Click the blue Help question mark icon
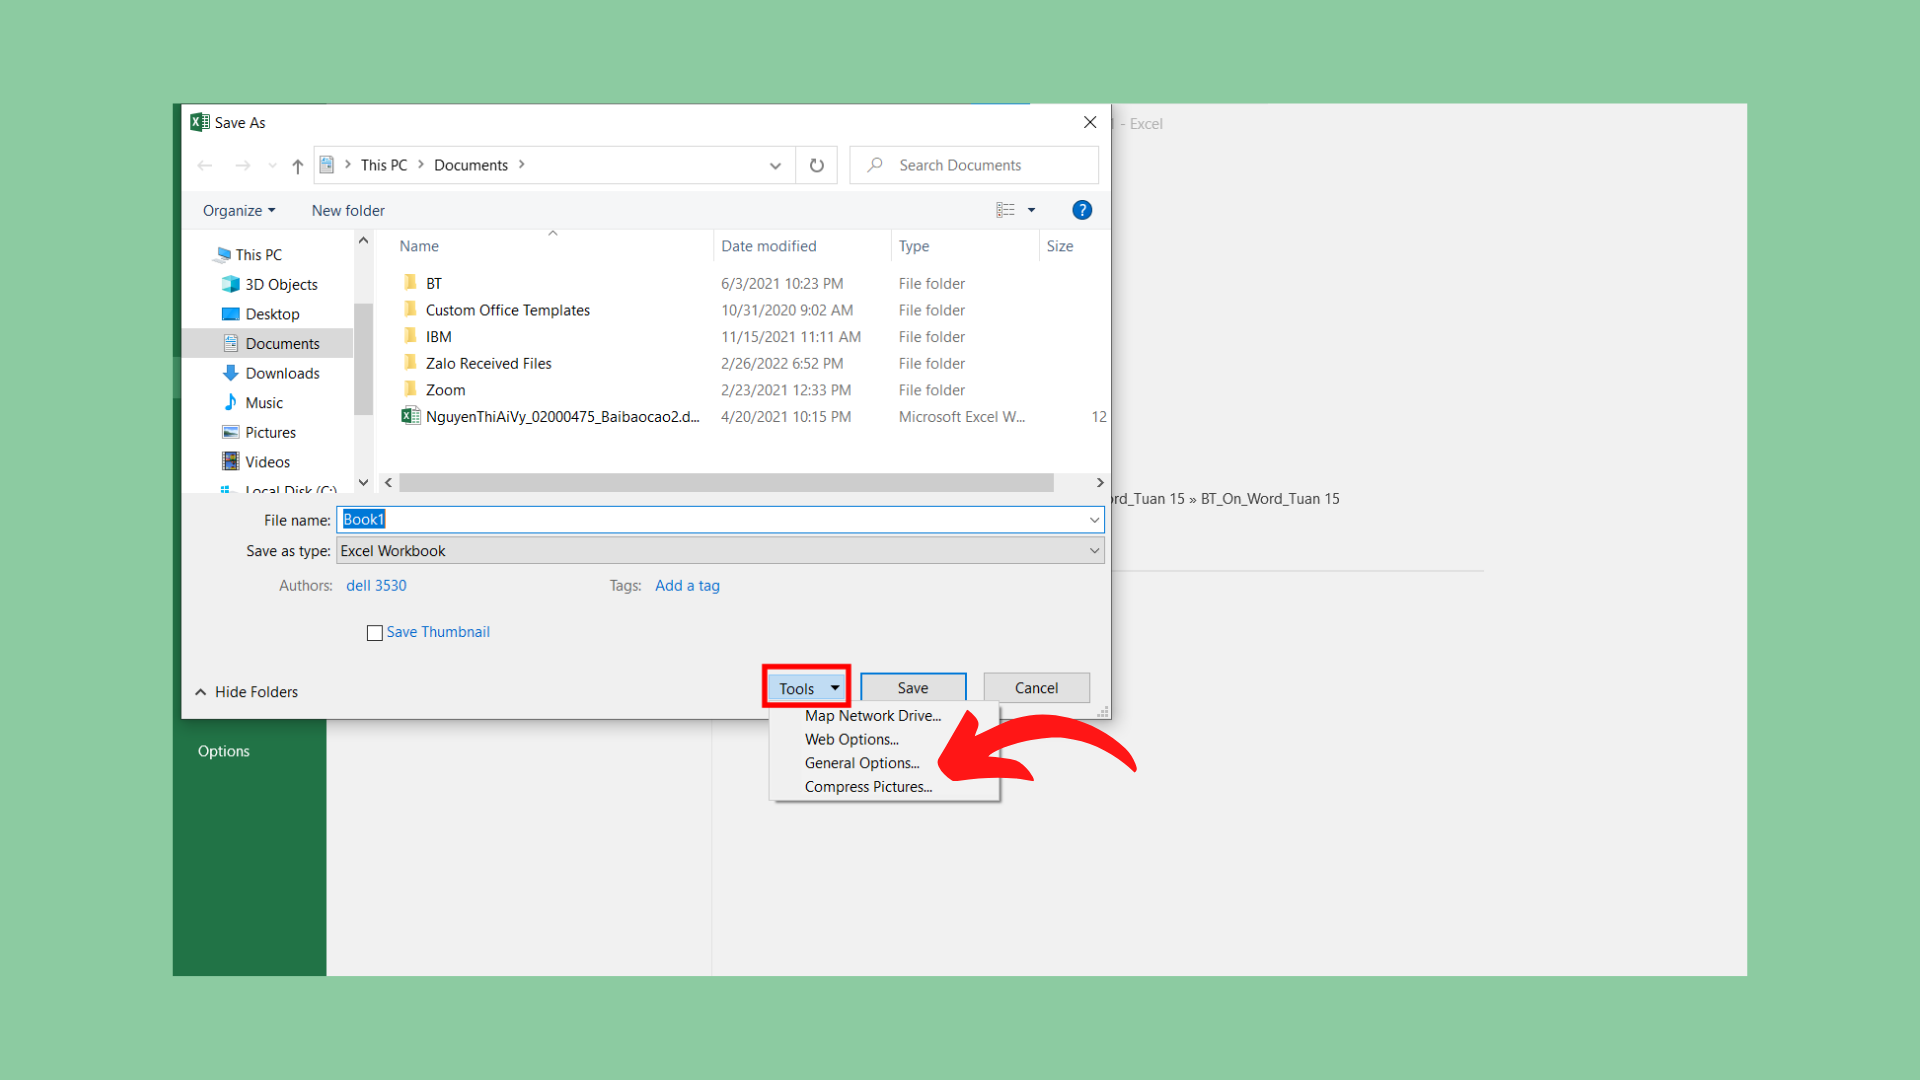 click(x=1081, y=210)
